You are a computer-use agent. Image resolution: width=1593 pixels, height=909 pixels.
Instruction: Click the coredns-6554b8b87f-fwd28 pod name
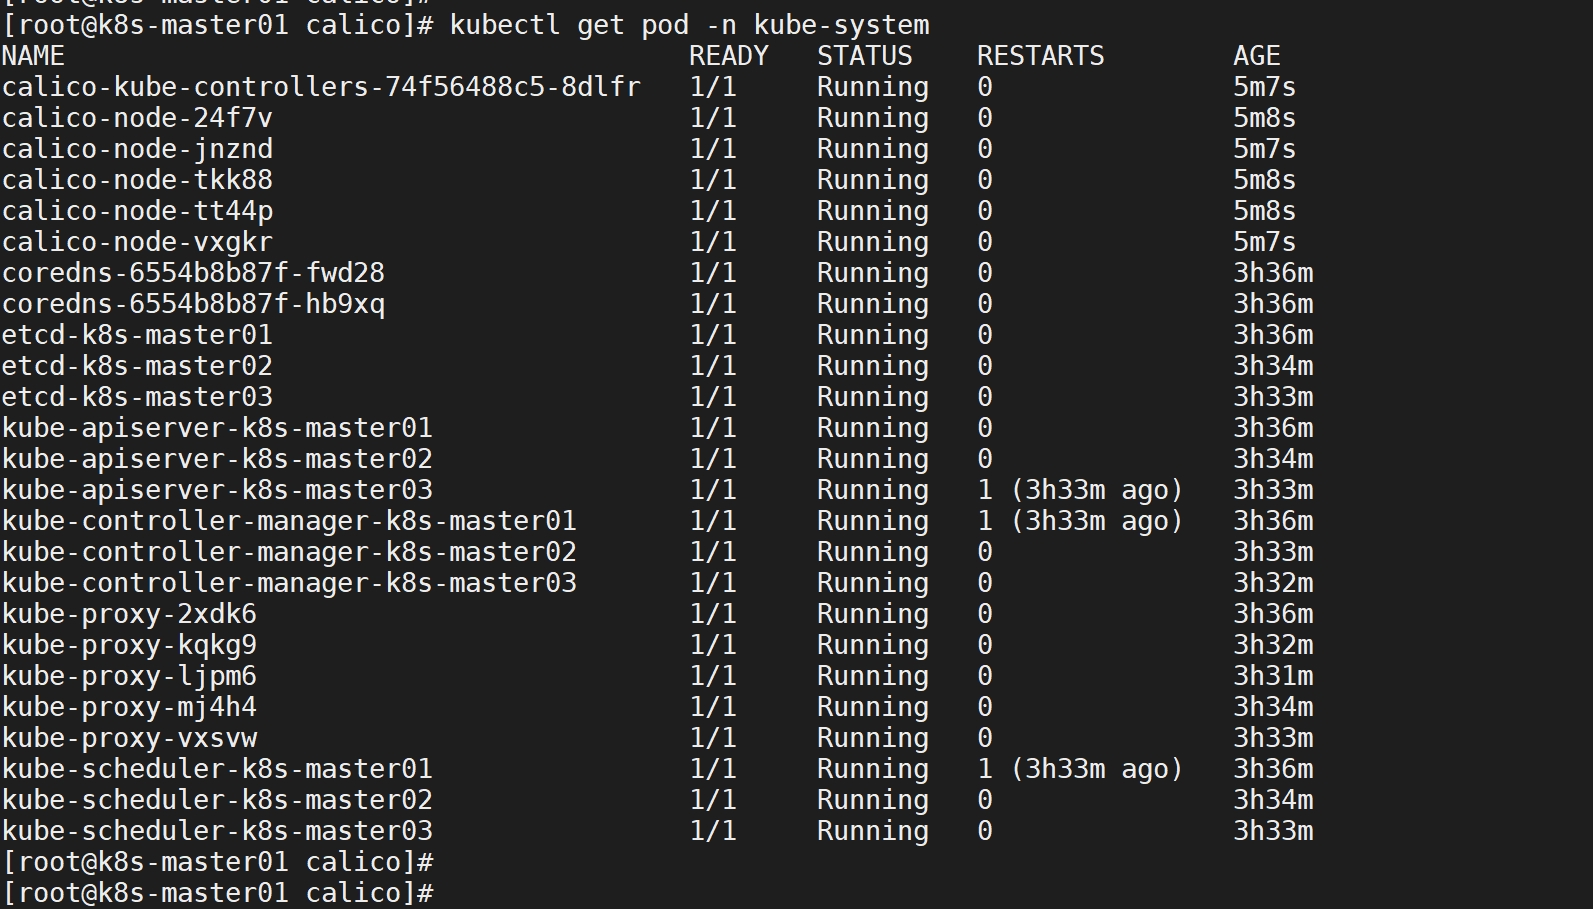193,273
